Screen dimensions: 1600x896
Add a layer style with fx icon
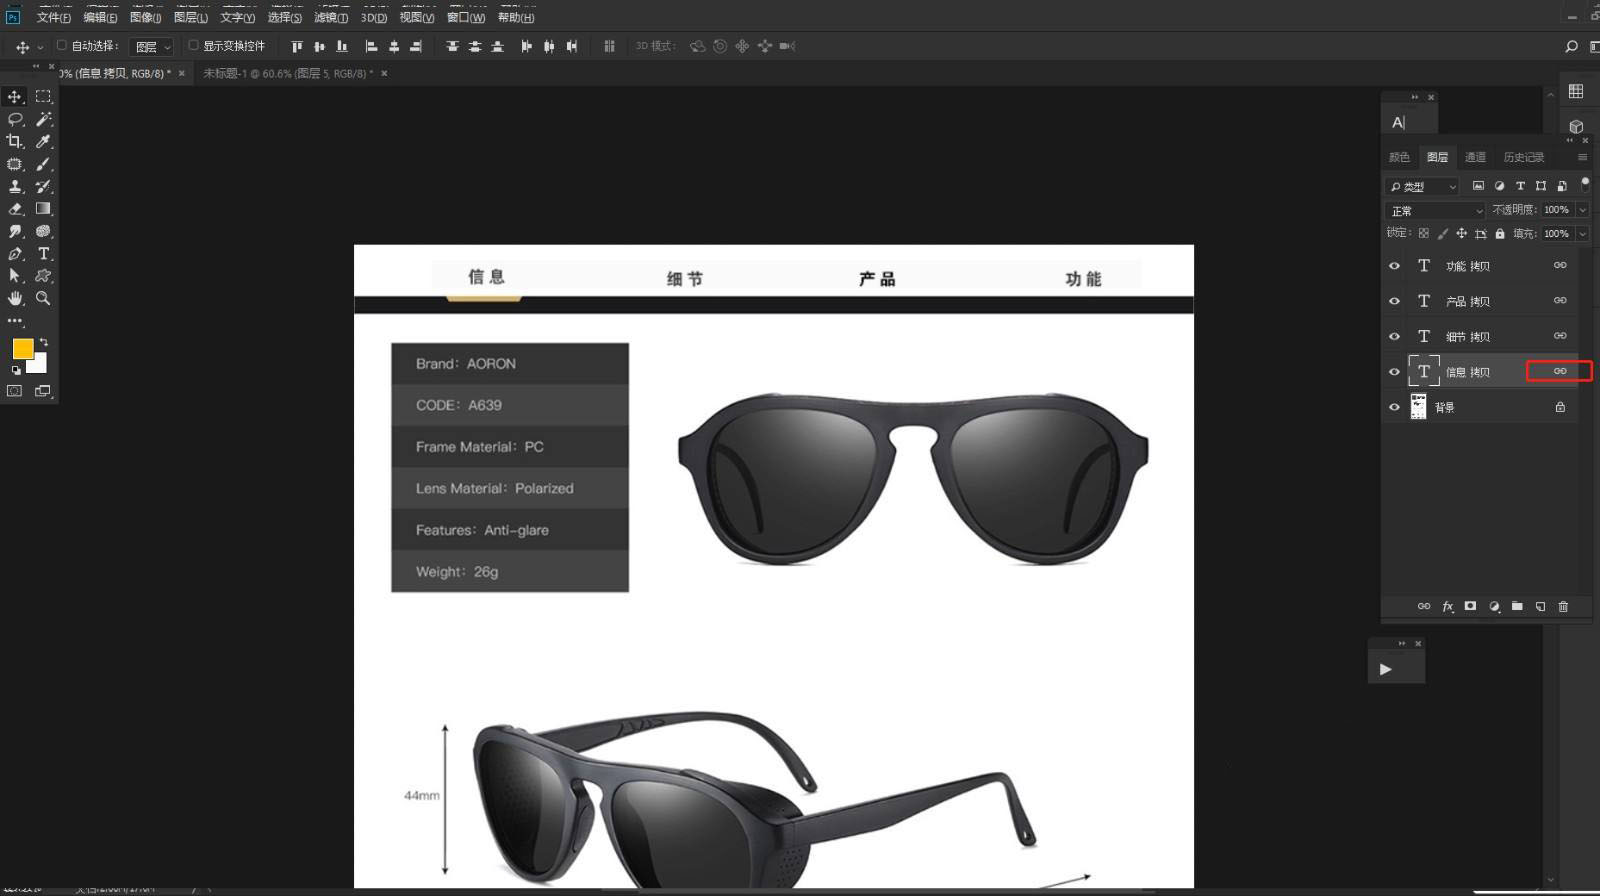point(1447,606)
